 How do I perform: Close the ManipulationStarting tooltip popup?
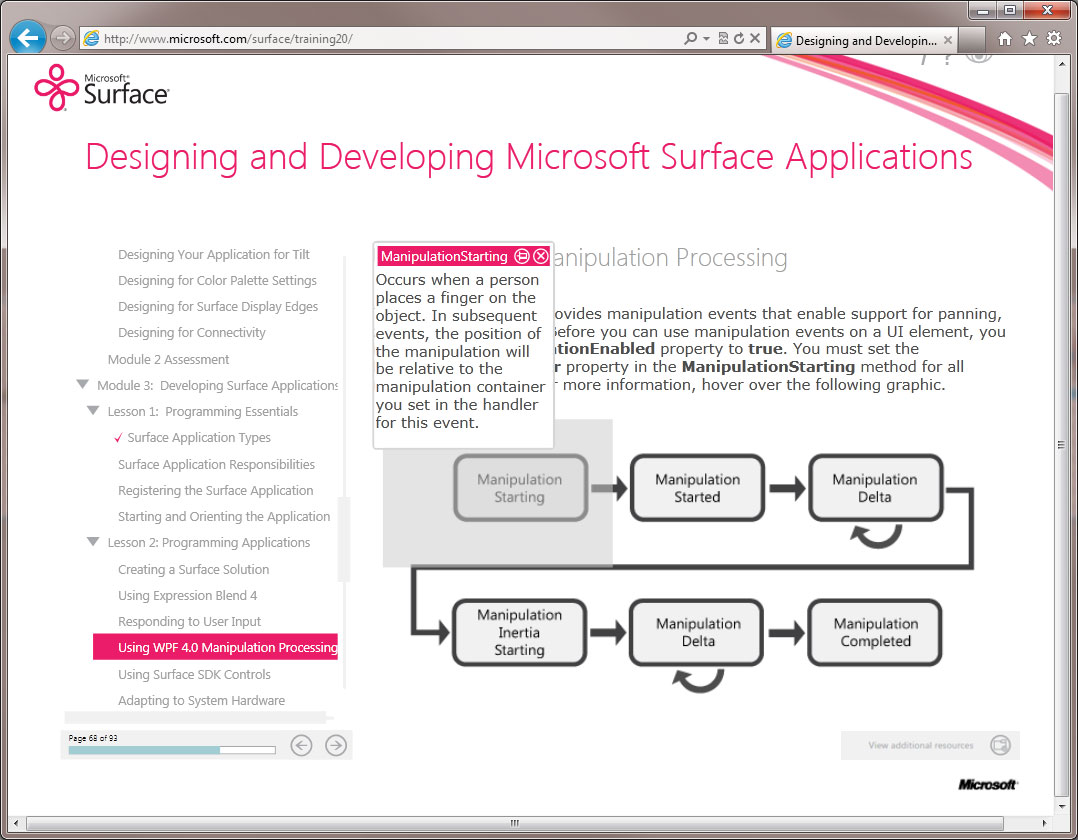tap(541, 256)
